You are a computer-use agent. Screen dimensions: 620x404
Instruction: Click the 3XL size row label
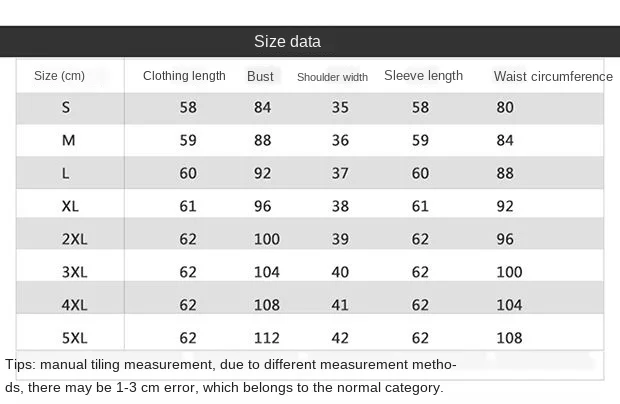pyautogui.click(x=74, y=272)
